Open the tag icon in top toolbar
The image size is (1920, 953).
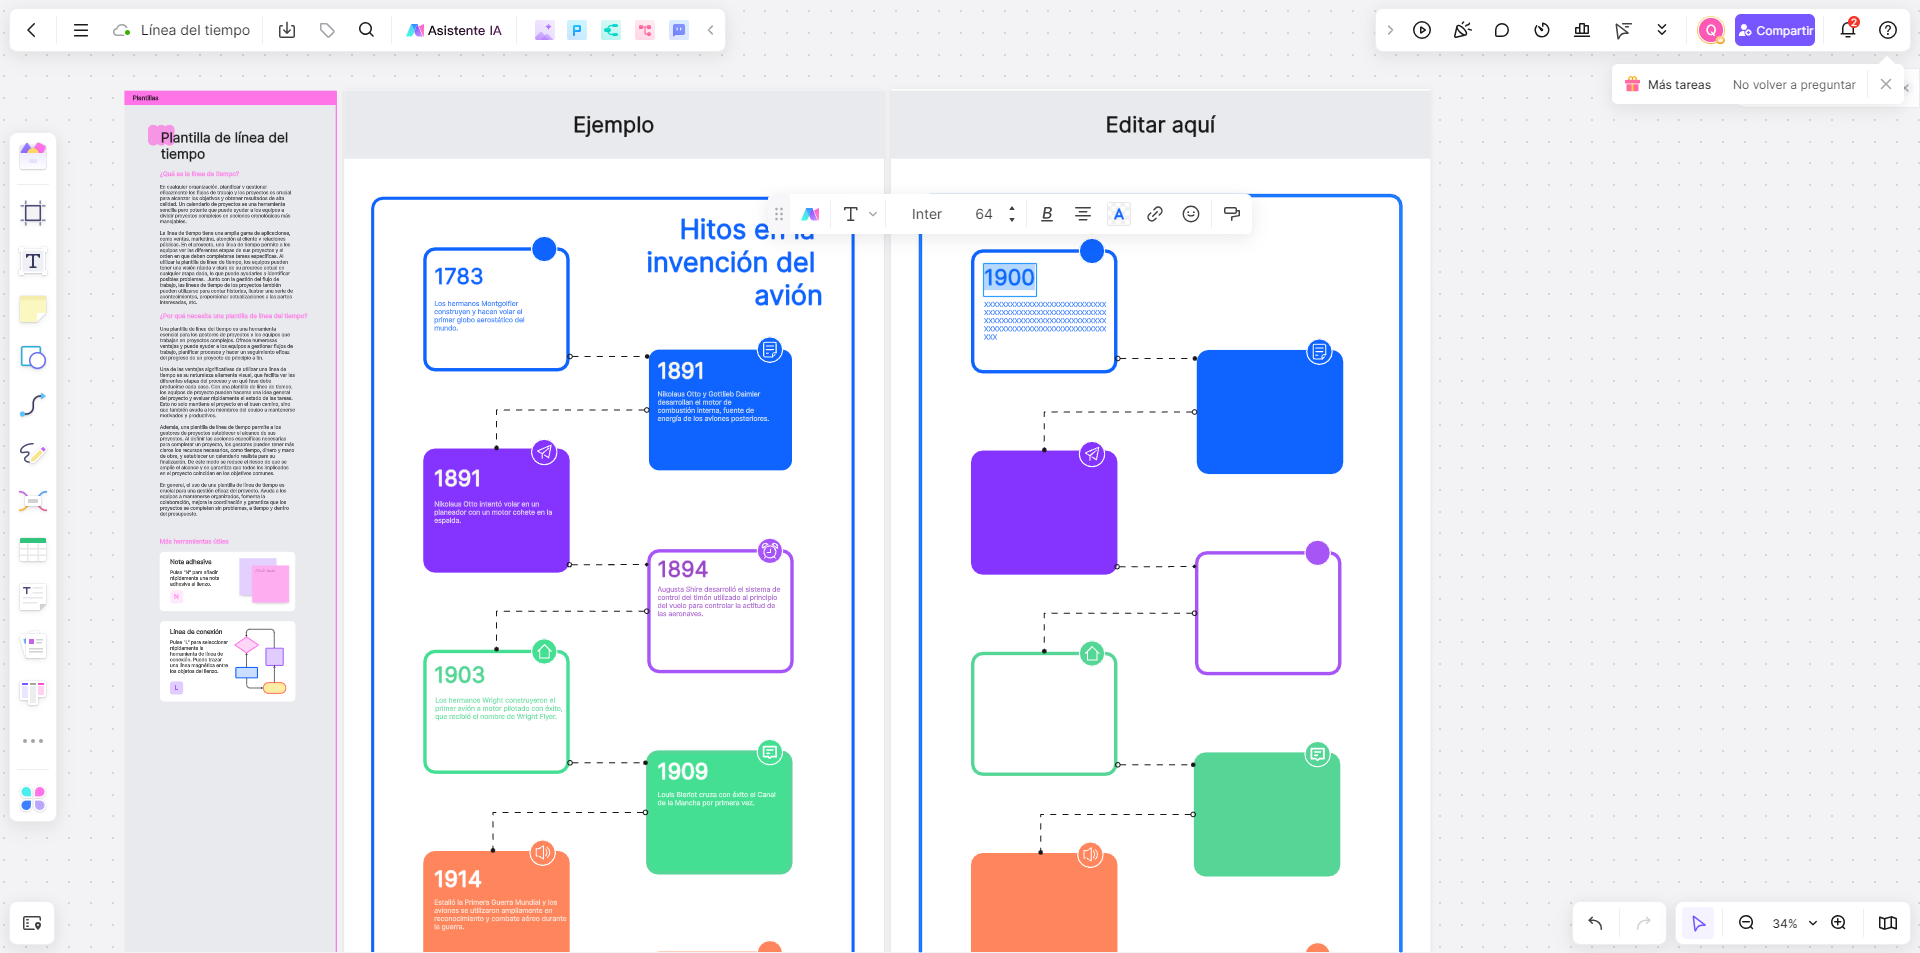tap(327, 30)
